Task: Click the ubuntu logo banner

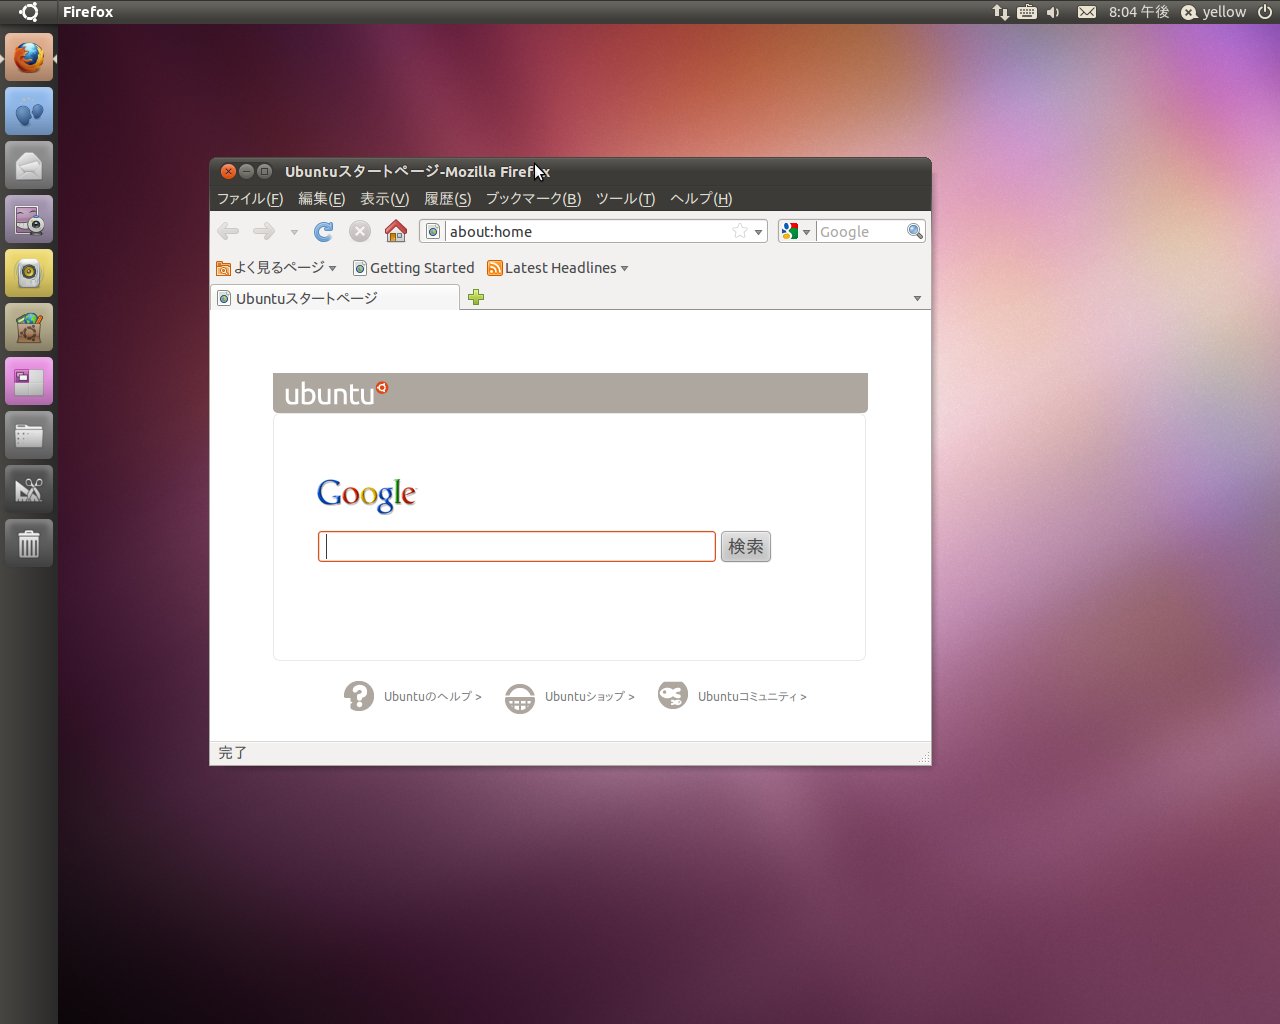Action: coord(570,393)
